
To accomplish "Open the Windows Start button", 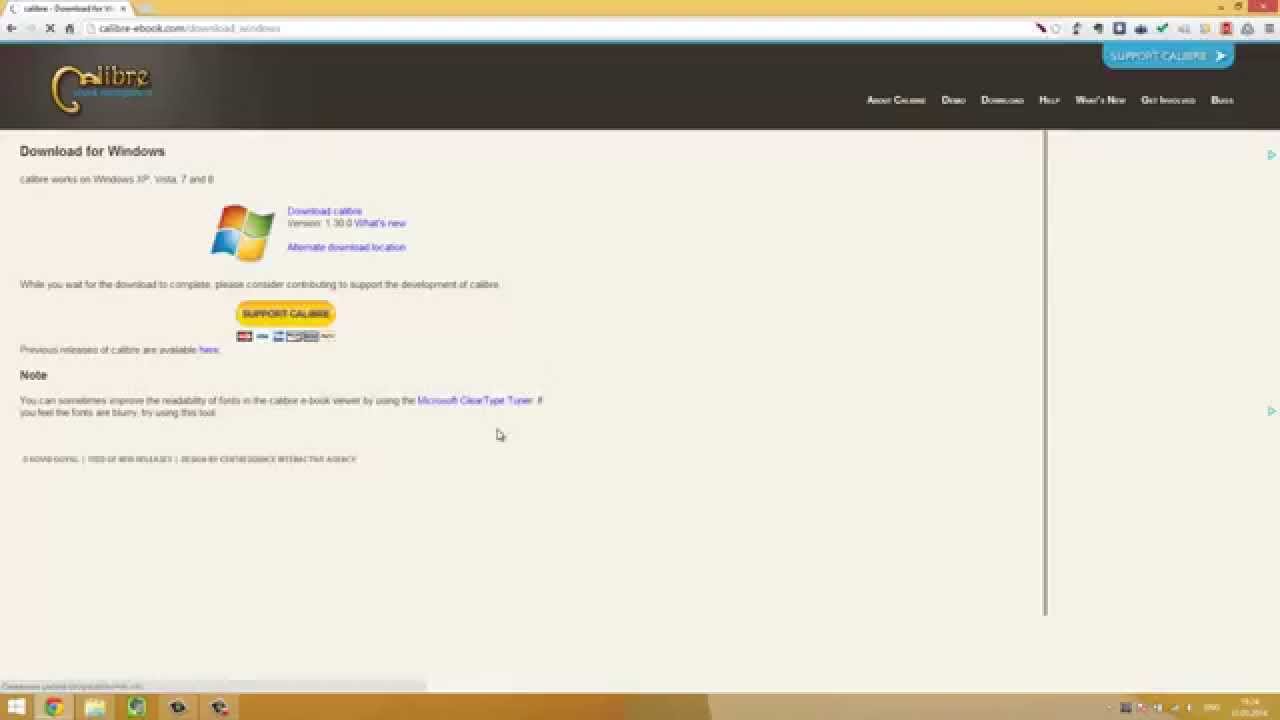I will (17, 707).
